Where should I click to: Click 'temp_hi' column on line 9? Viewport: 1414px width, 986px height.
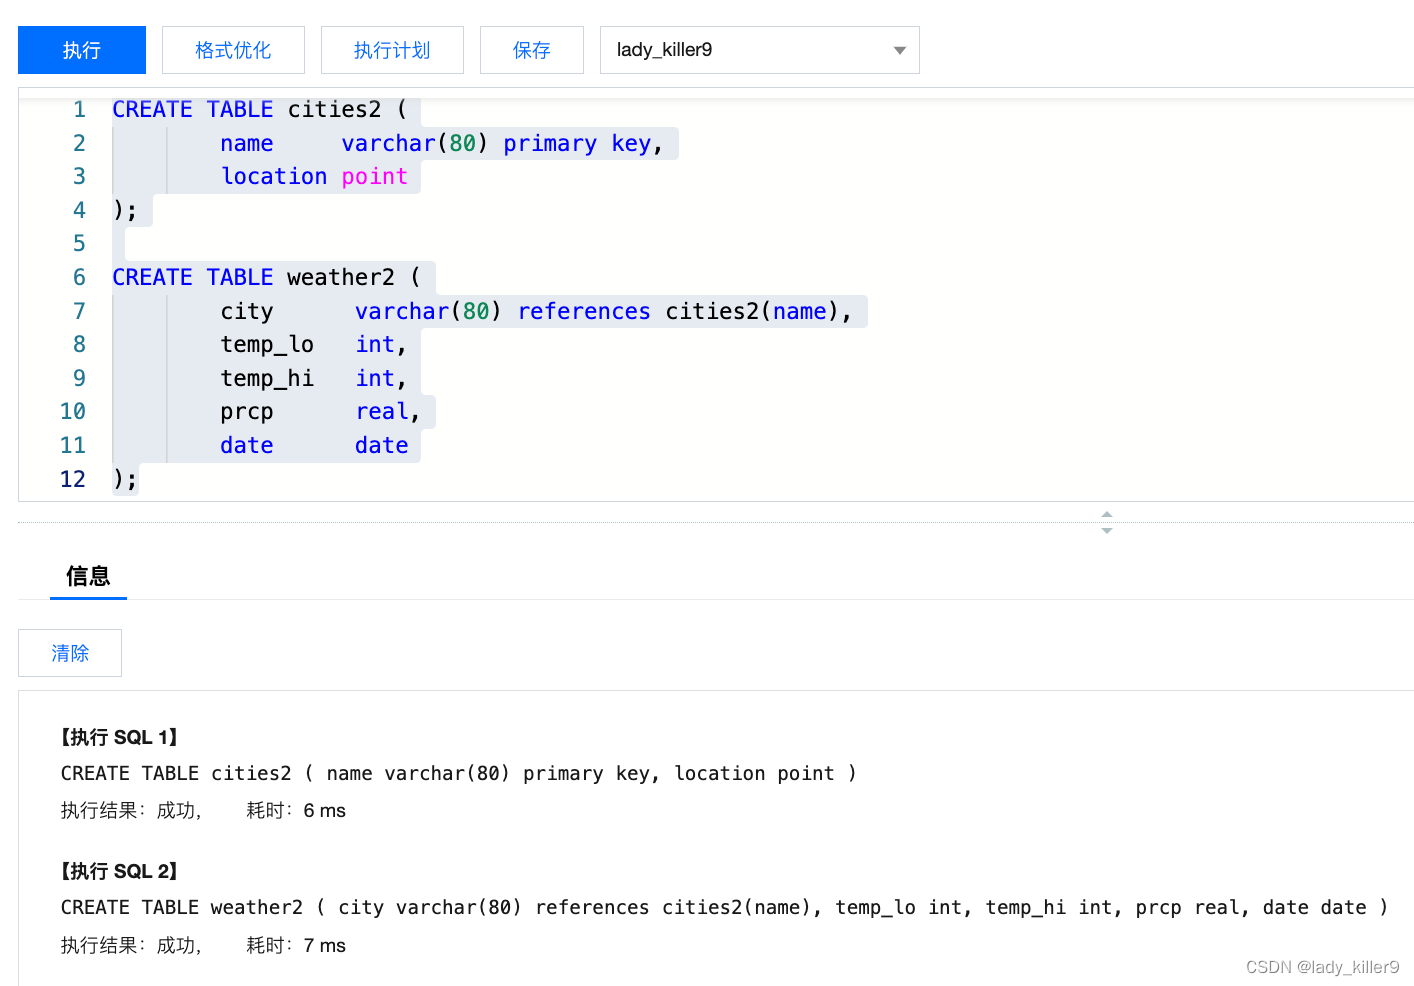(x=267, y=379)
